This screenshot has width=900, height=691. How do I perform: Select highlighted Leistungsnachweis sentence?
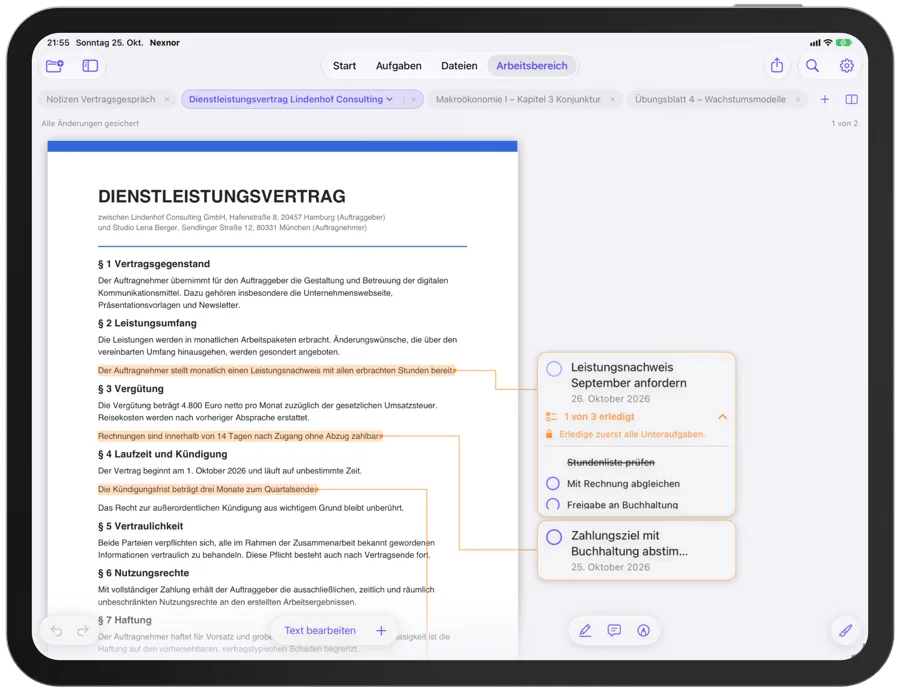tap(277, 371)
